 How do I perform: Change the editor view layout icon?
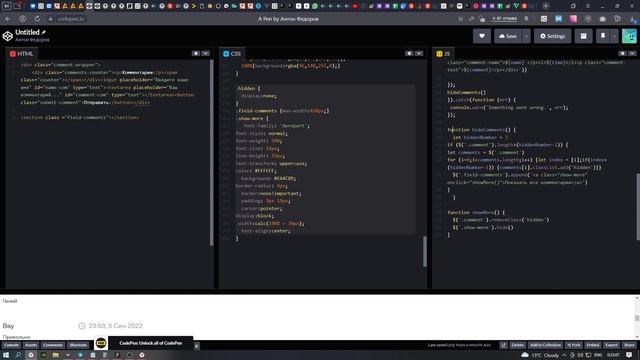click(583, 36)
